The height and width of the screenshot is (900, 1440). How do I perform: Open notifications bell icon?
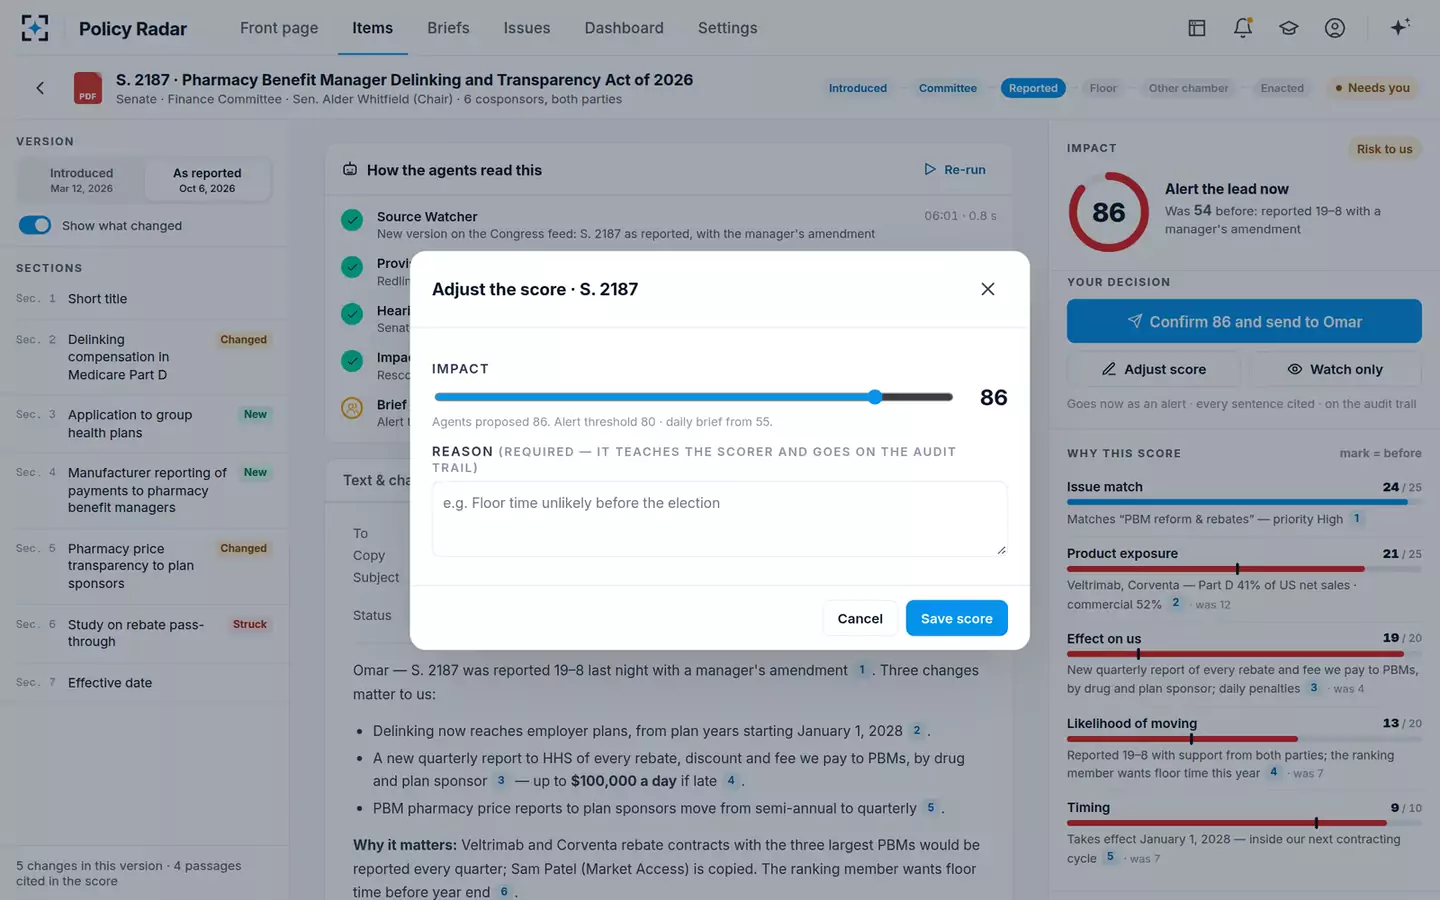(x=1243, y=28)
